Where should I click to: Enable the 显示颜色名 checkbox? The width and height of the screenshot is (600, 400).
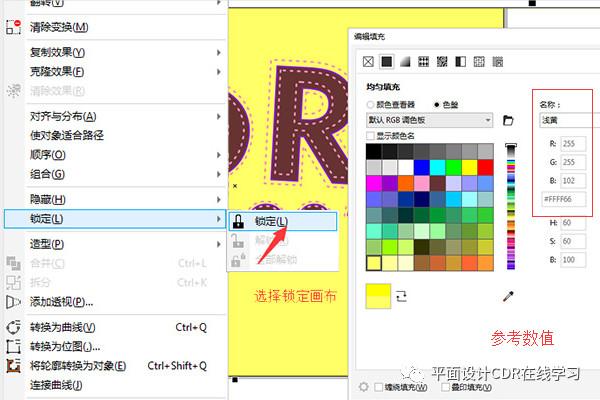(370, 136)
